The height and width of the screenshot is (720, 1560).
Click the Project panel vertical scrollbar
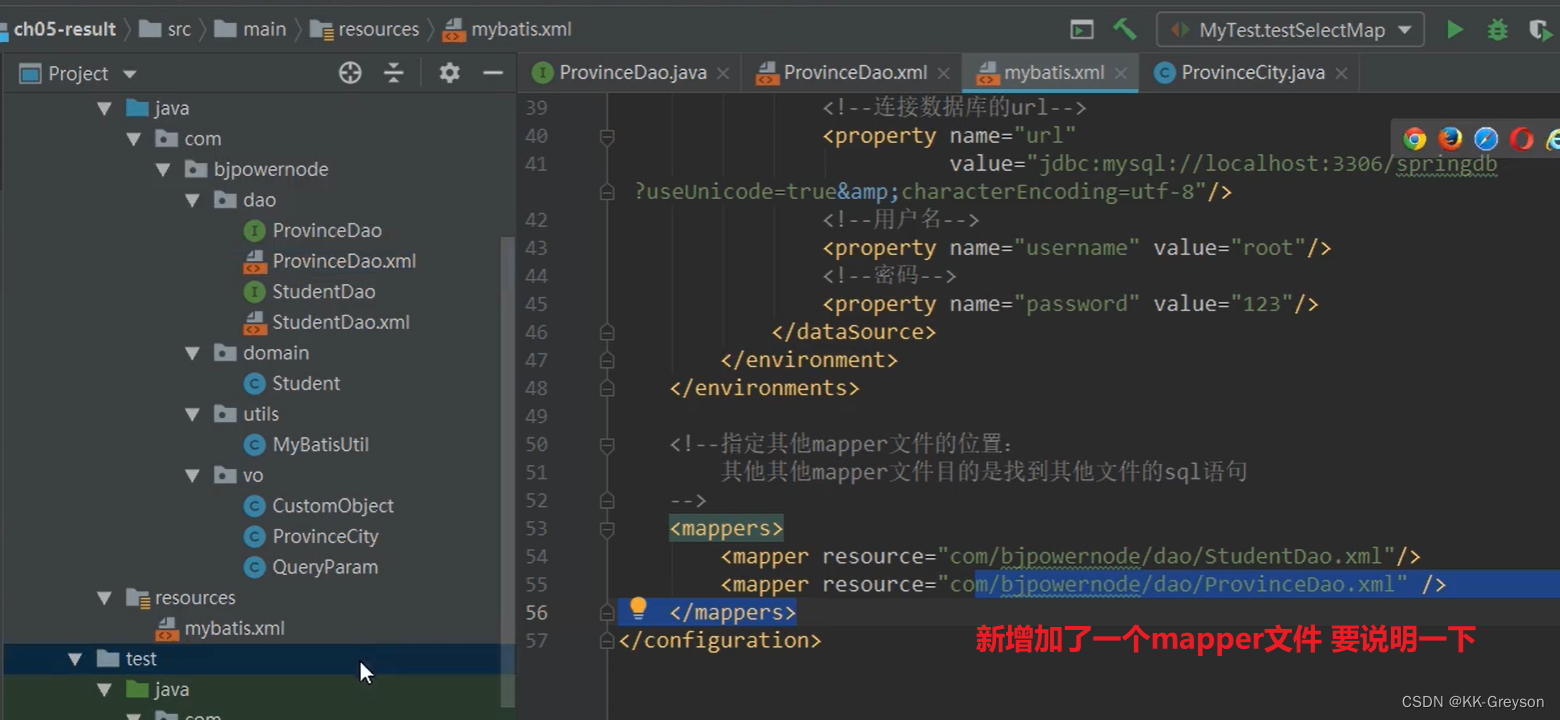click(x=508, y=470)
